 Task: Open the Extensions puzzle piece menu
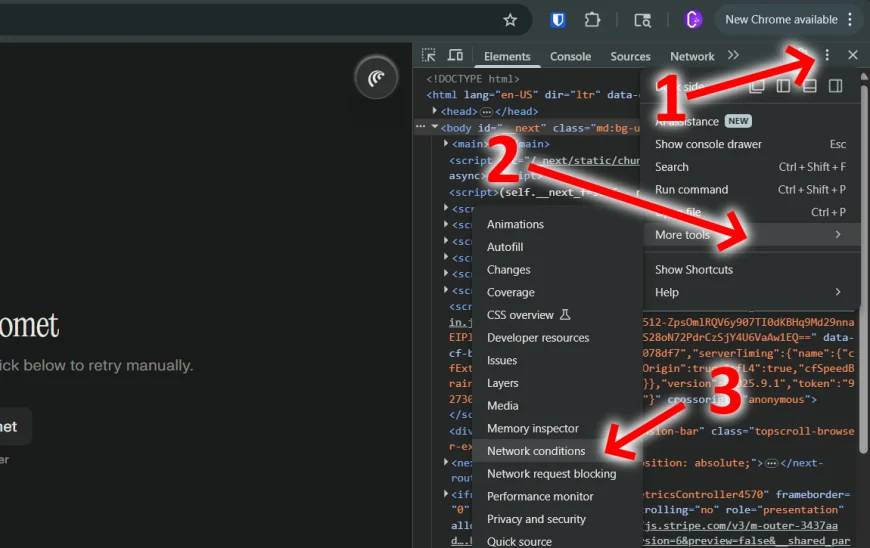click(592, 20)
